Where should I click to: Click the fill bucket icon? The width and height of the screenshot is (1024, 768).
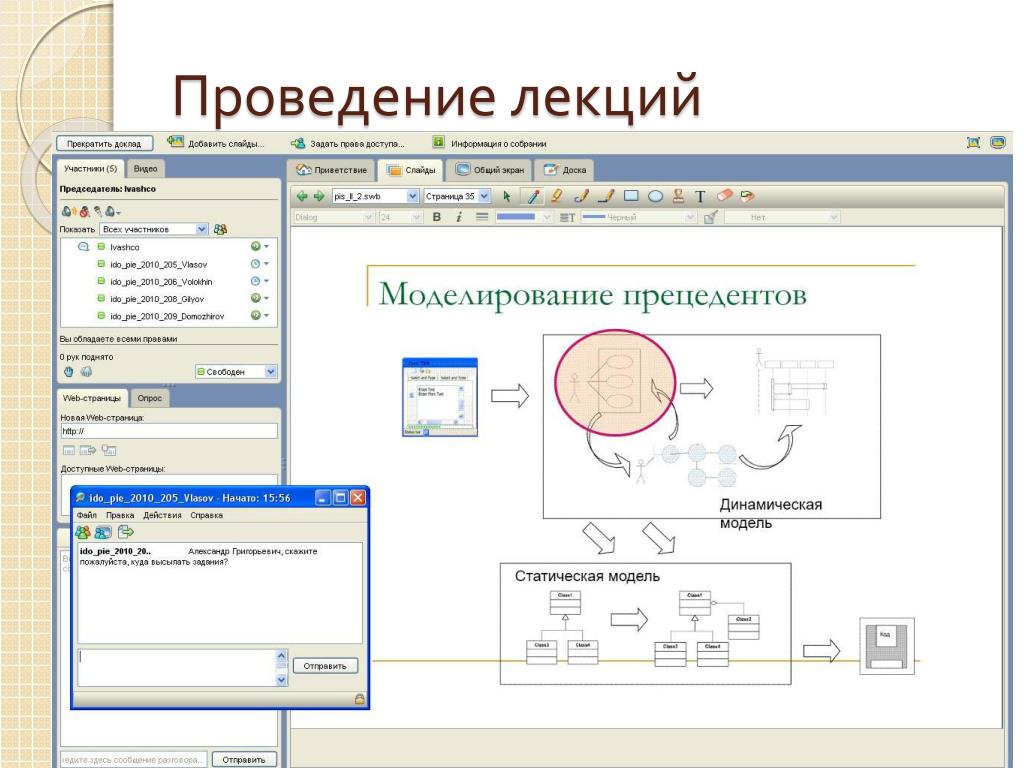[x=711, y=217]
